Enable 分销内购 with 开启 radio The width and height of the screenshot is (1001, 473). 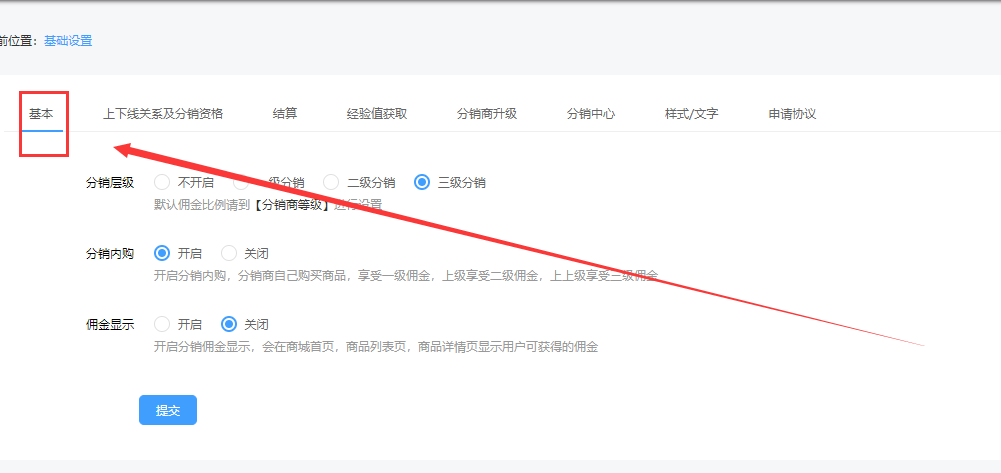pyautogui.click(x=162, y=253)
